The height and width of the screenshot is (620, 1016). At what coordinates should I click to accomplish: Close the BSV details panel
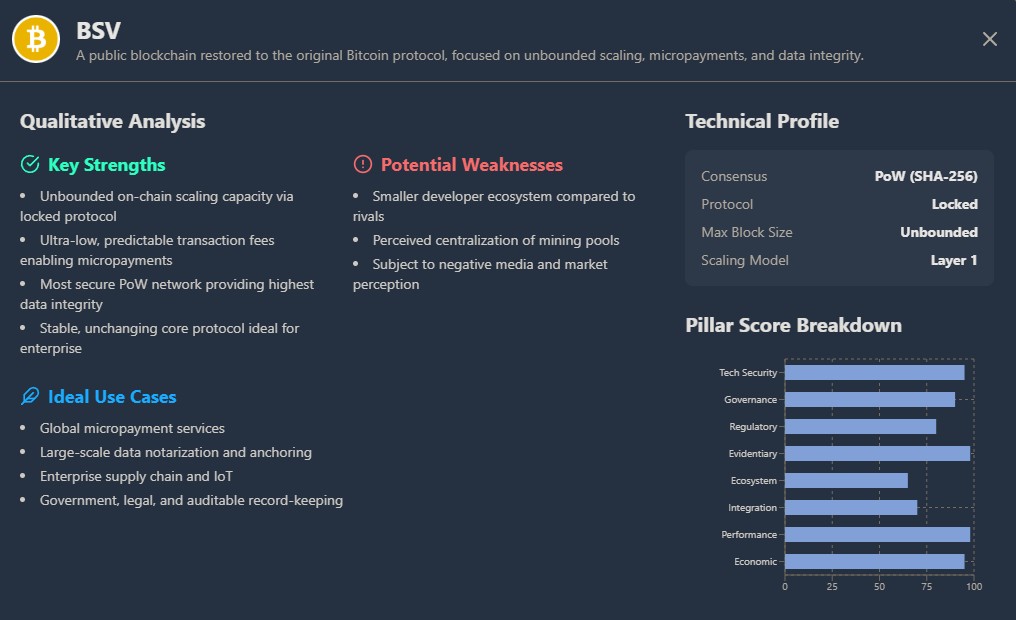(989, 39)
